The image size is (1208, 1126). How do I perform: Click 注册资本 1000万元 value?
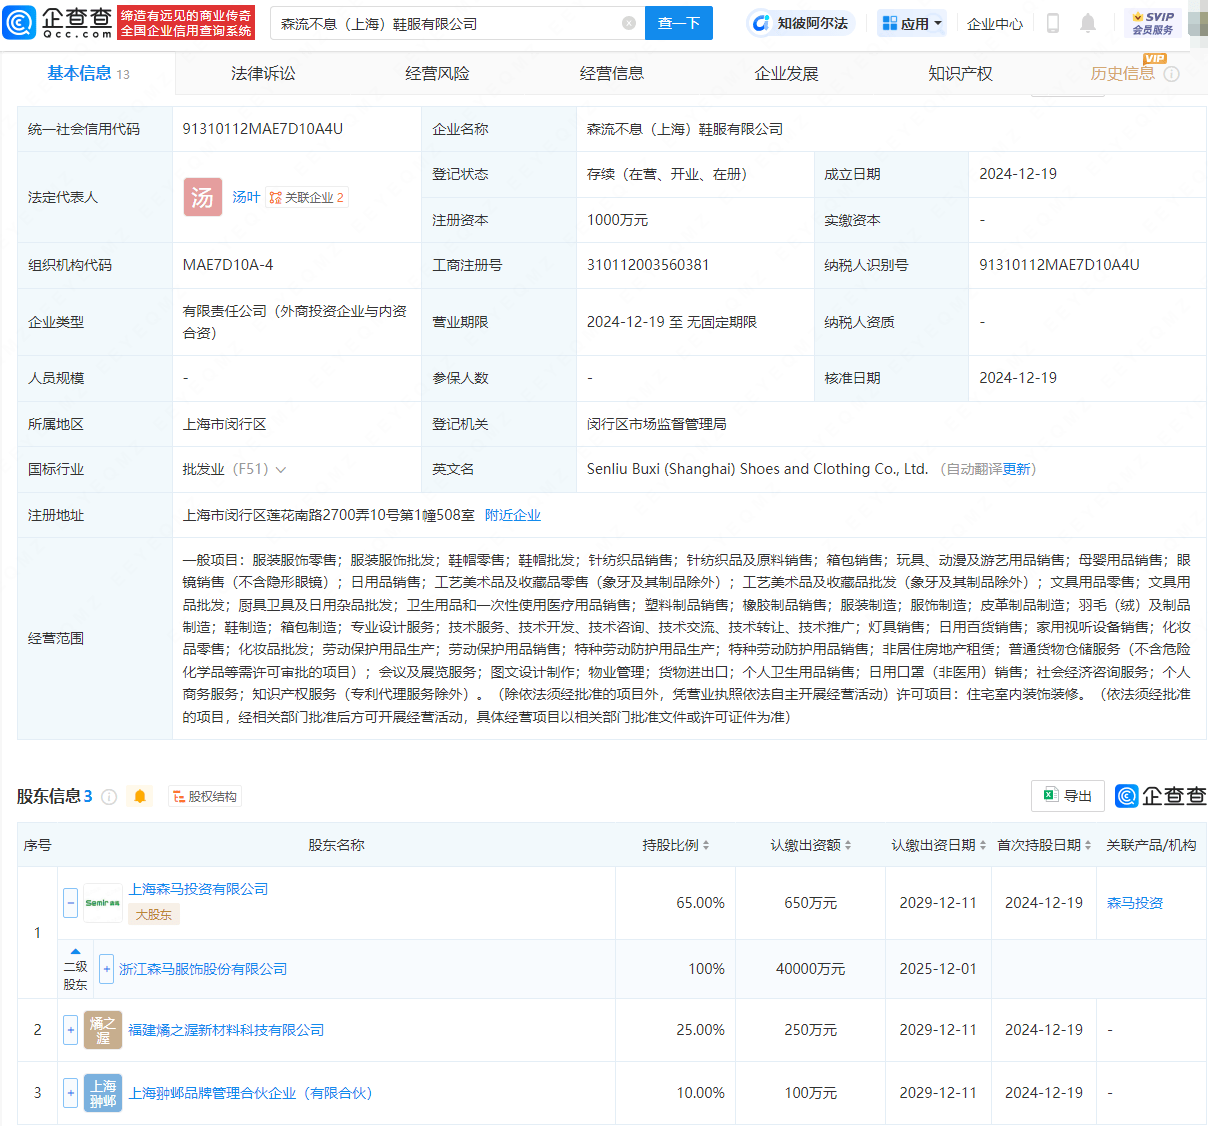click(x=617, y=220)
